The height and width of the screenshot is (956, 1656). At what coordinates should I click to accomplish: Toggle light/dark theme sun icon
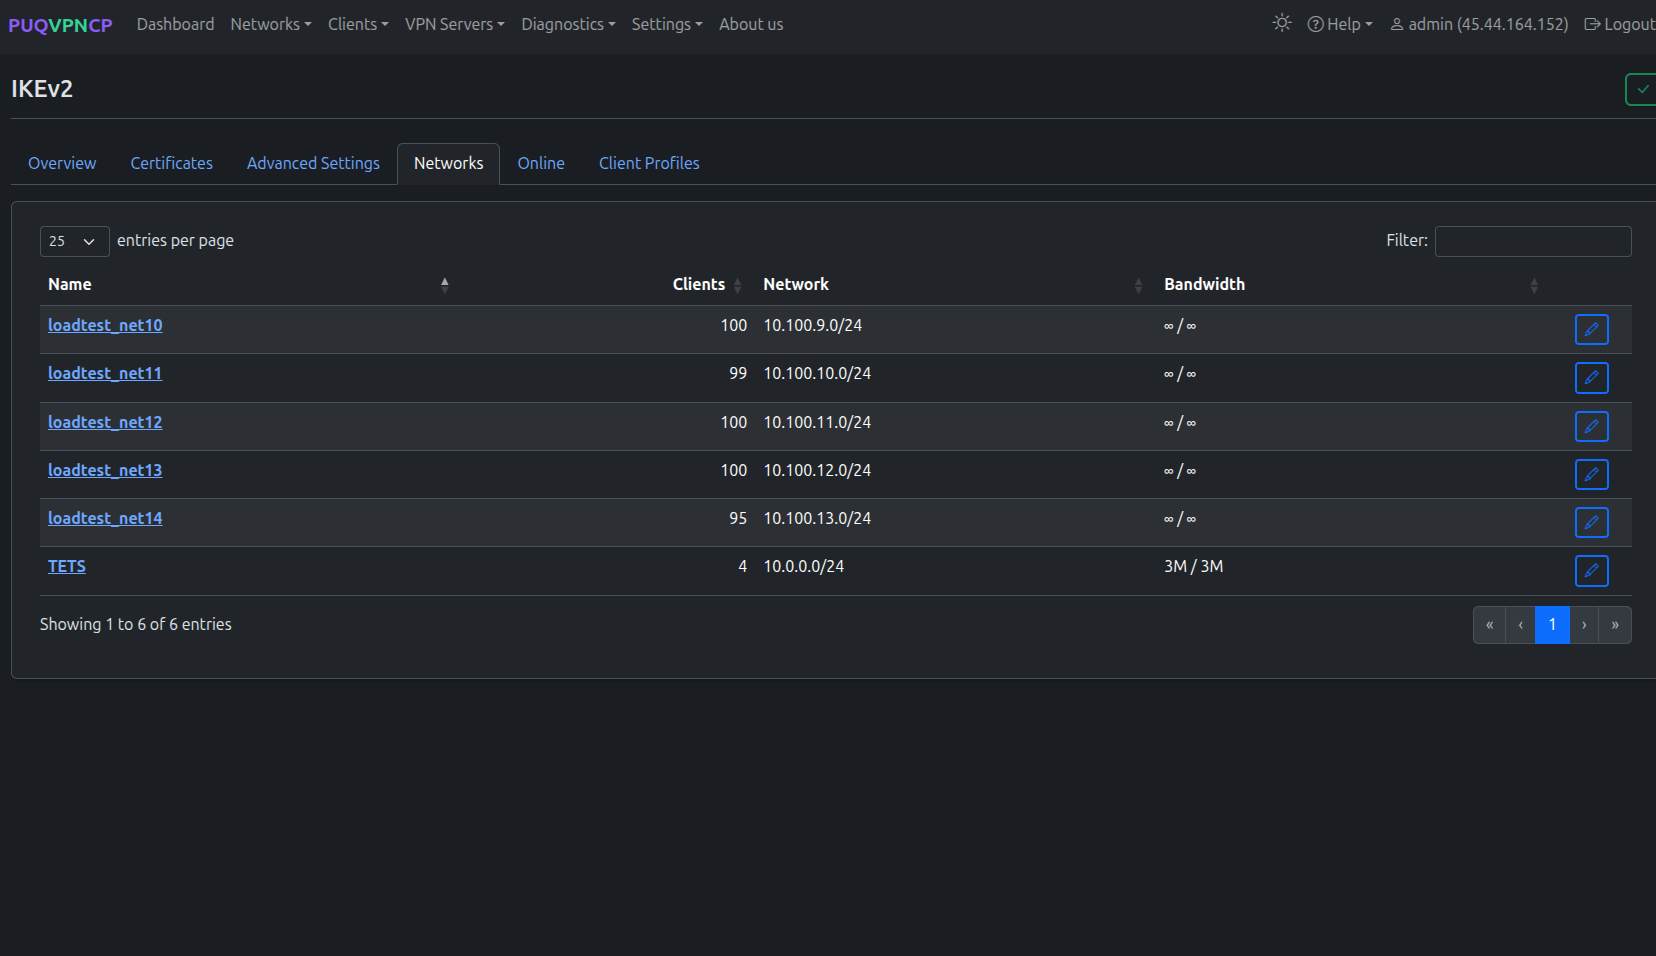pos(1282,23)
